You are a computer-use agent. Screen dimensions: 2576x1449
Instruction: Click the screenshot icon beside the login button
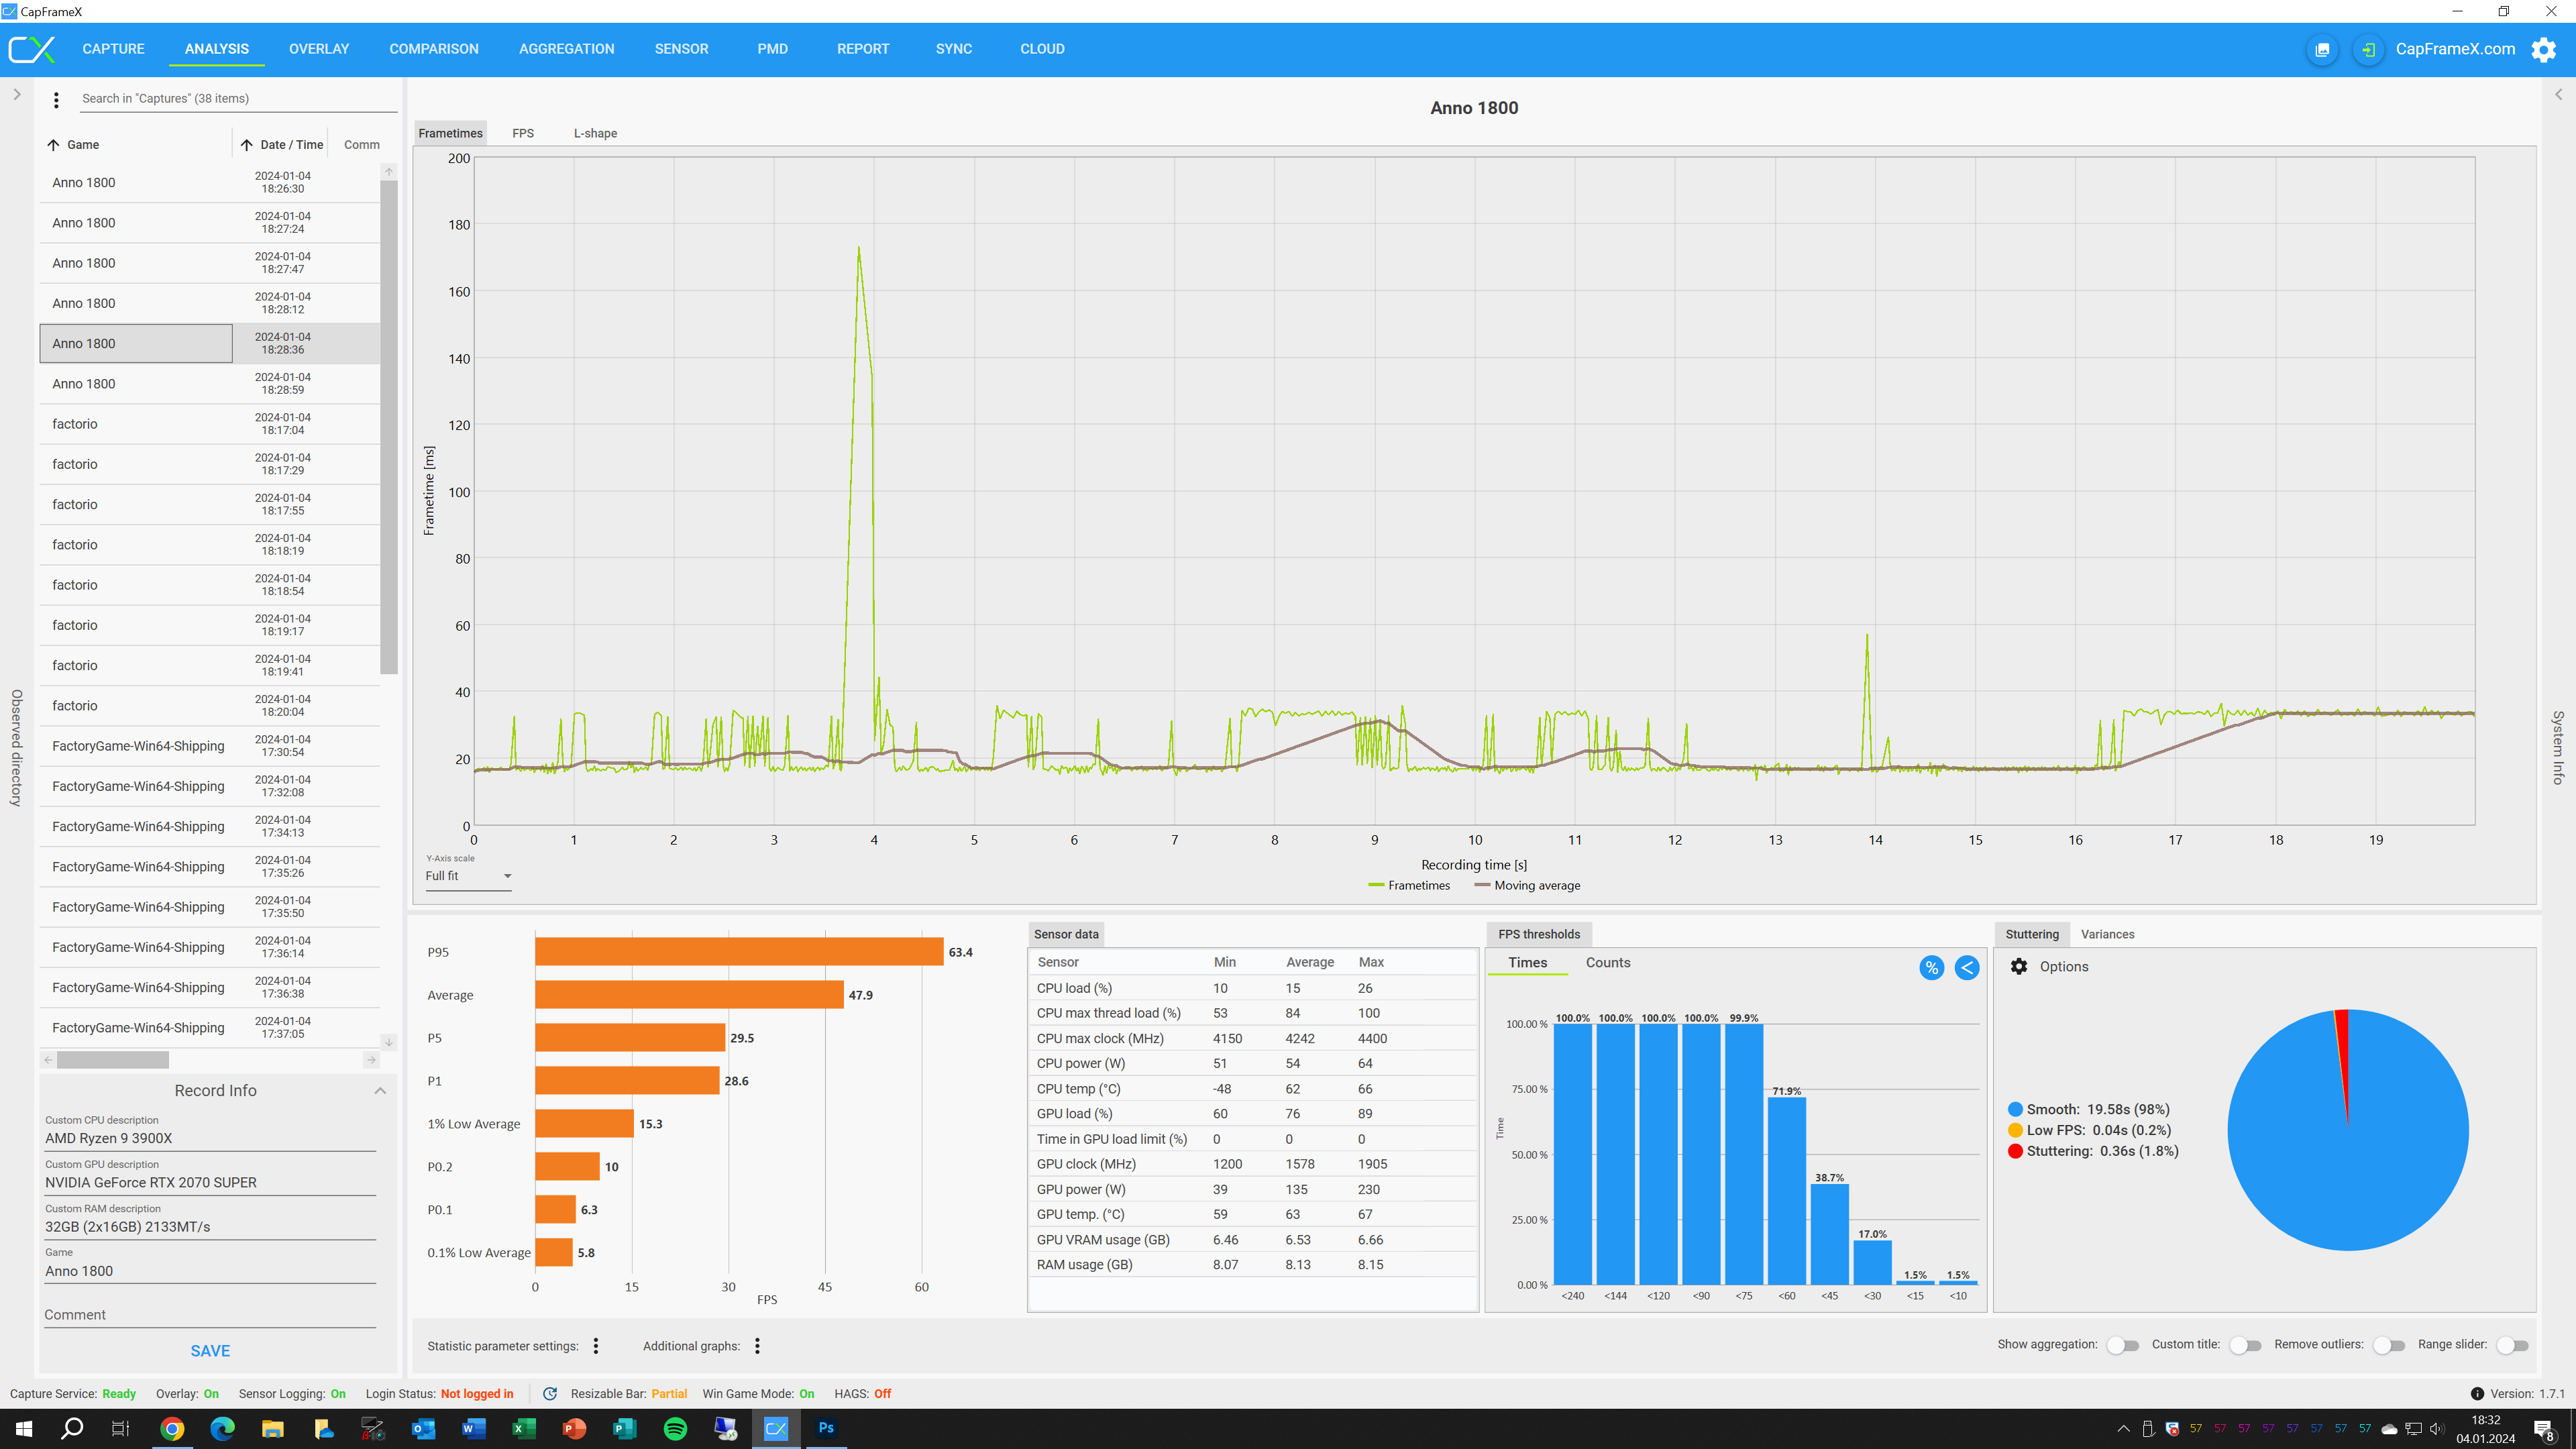tap(2322, 49)
